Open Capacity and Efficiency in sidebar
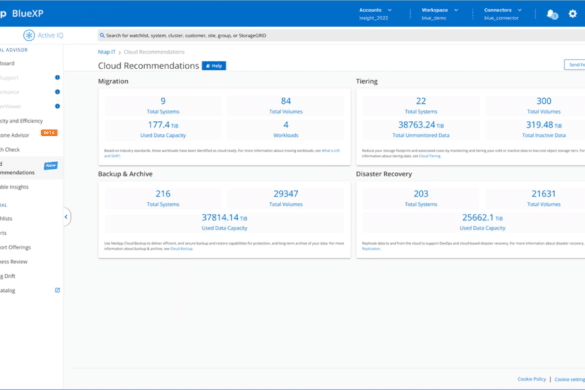The height and width of the screenshot is (390, 585). pos(21,121)
